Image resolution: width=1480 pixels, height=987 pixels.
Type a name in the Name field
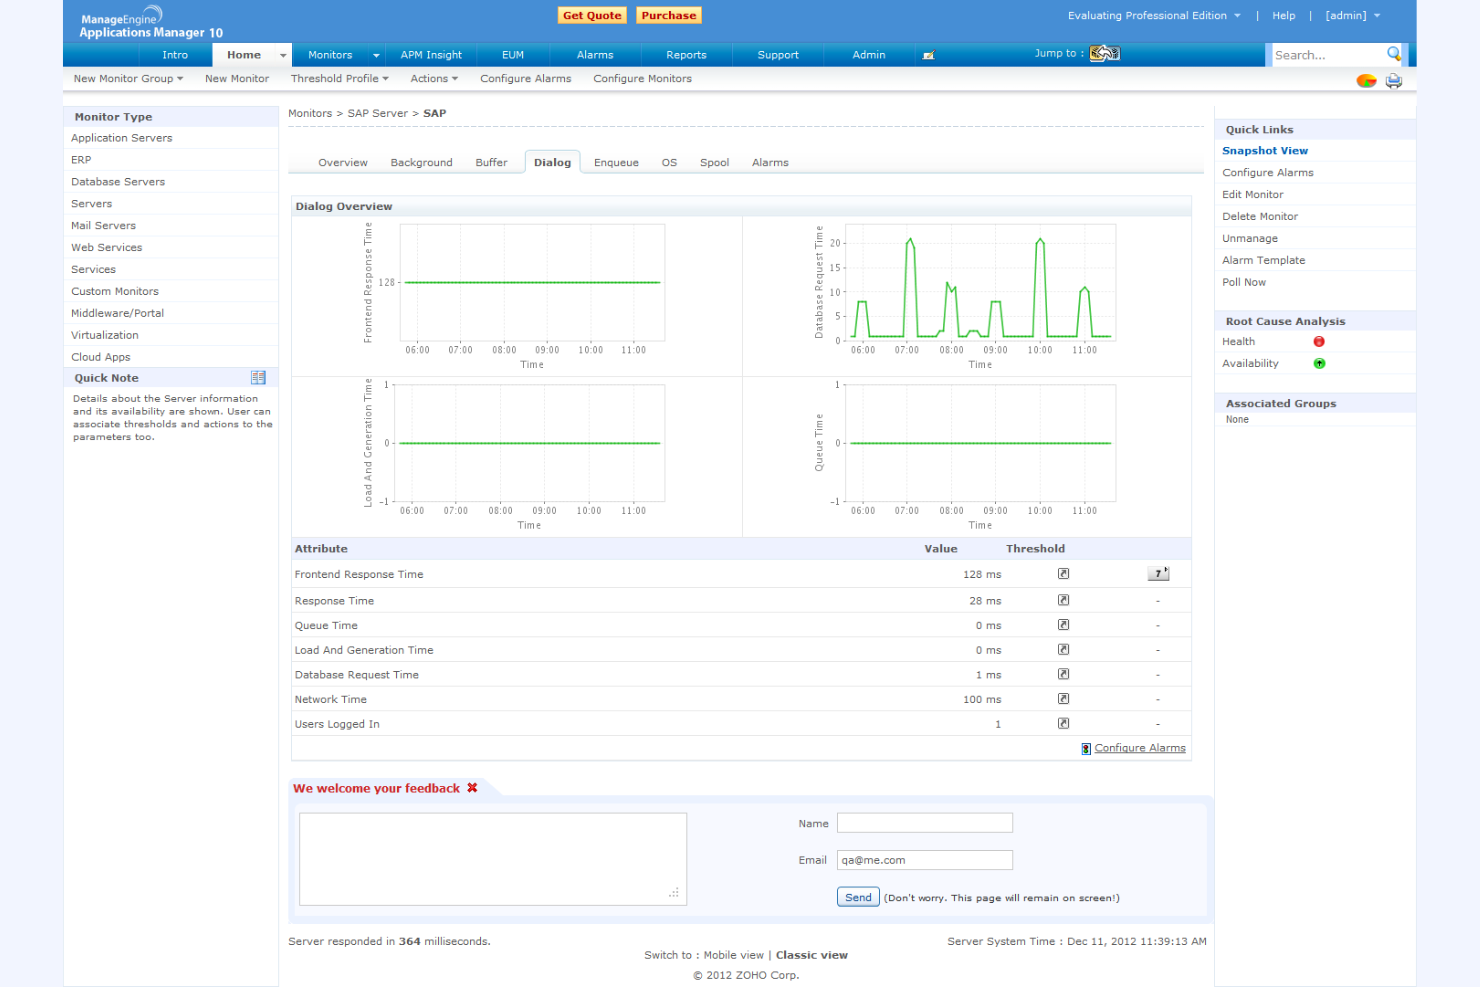(924, 822)
